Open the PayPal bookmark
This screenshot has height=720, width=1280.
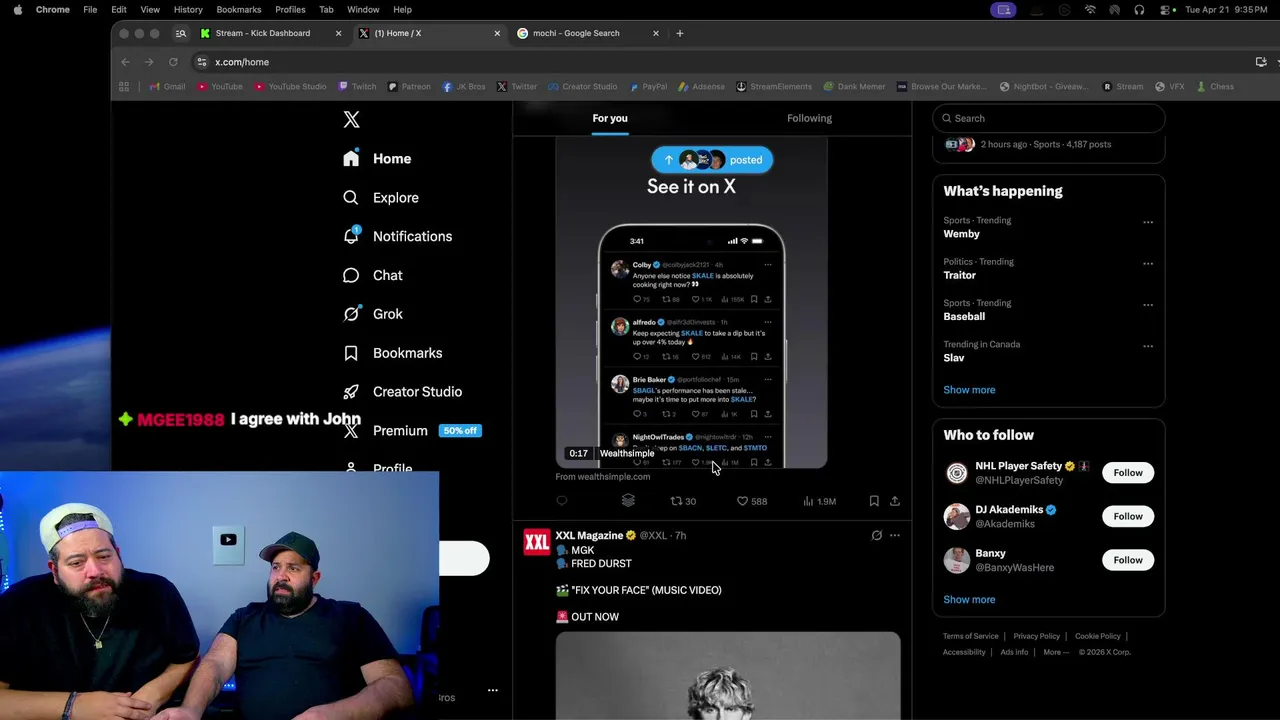tap(648, 87)
